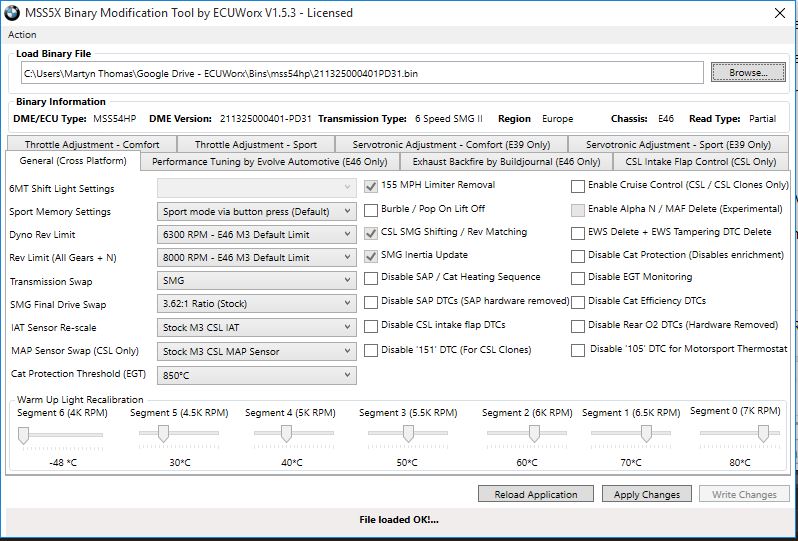This screenshot has width=798, height=541.
Task: Enable Burble / Pop On Lift Off
Action: 371,209
